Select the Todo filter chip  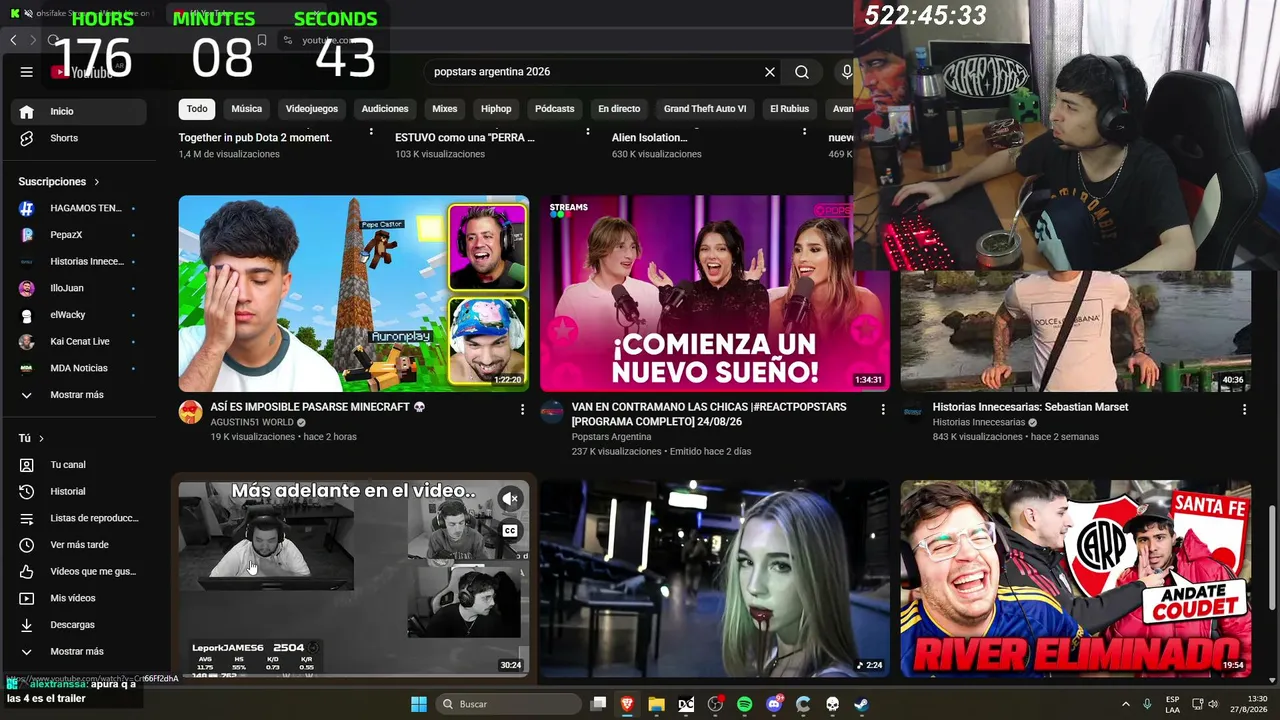[197, 109]
